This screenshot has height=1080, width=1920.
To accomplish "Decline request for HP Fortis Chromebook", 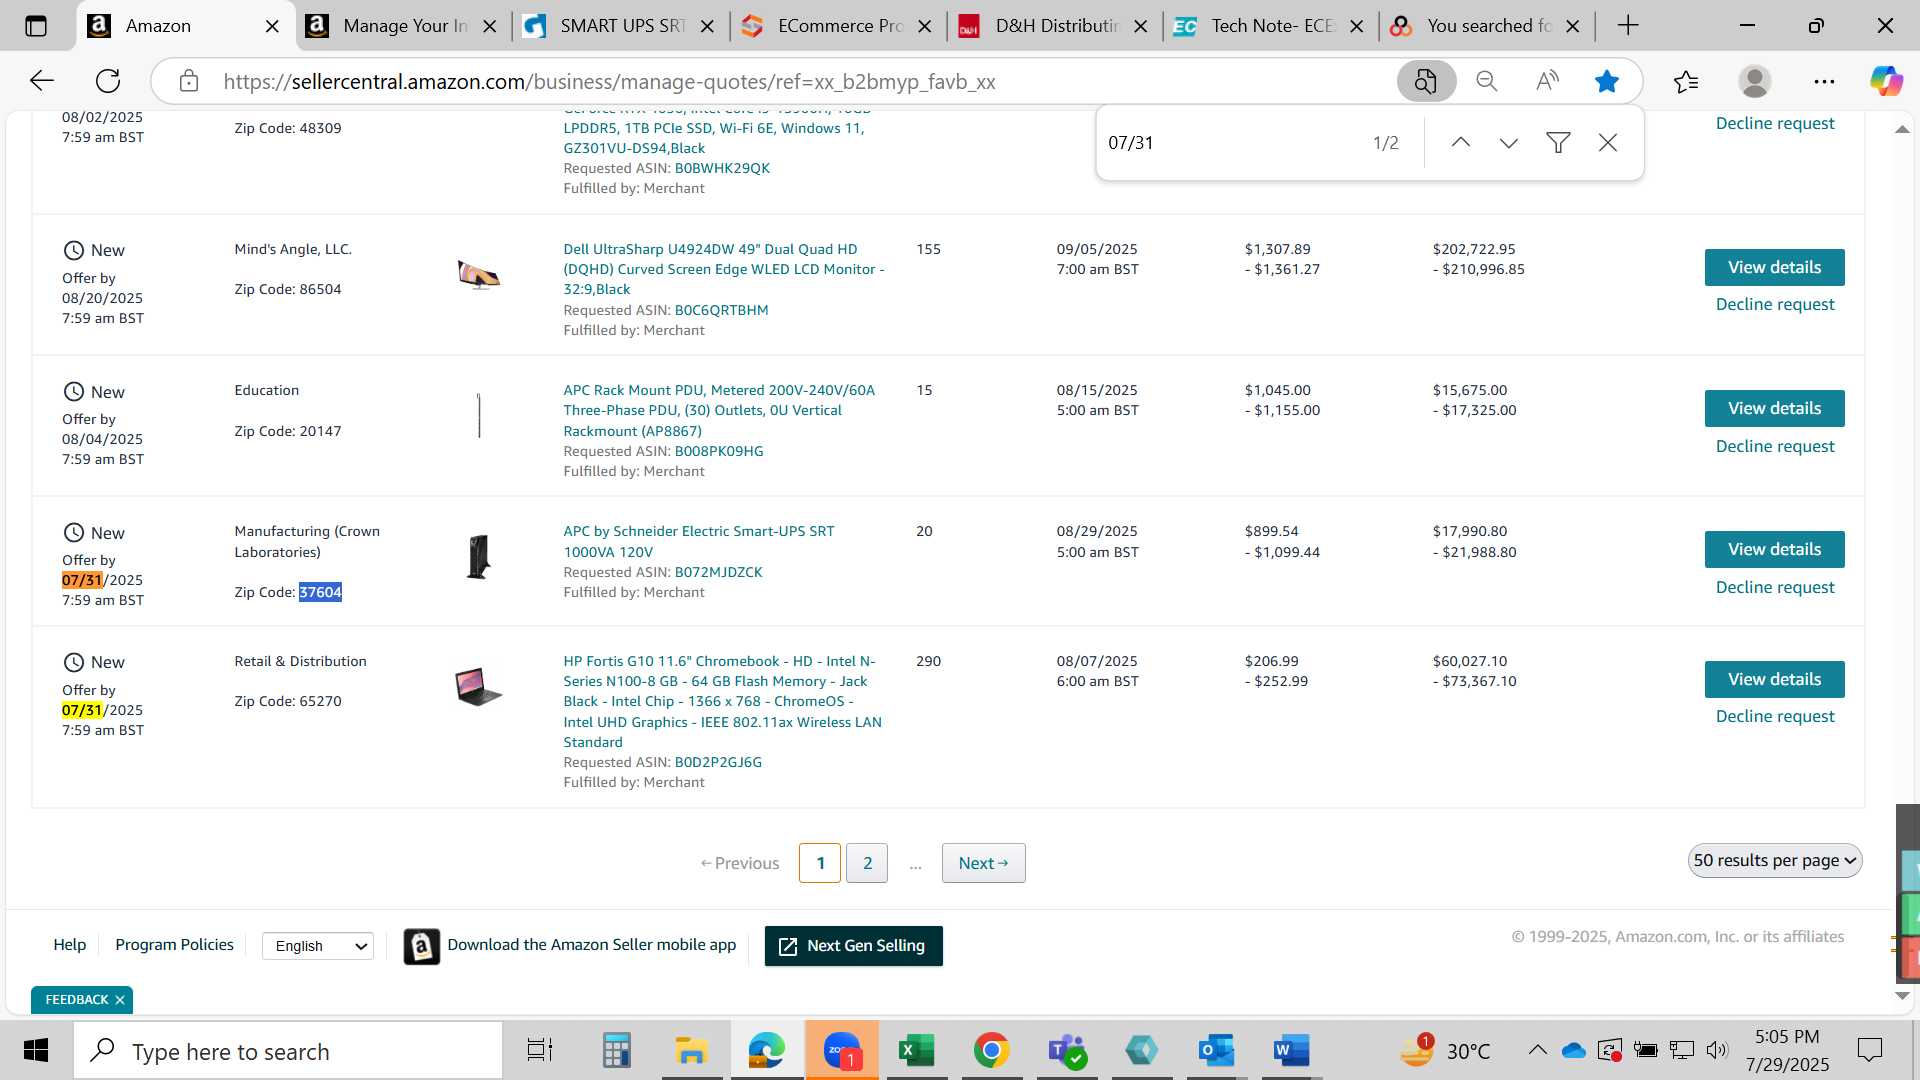I will point(1775,716).
